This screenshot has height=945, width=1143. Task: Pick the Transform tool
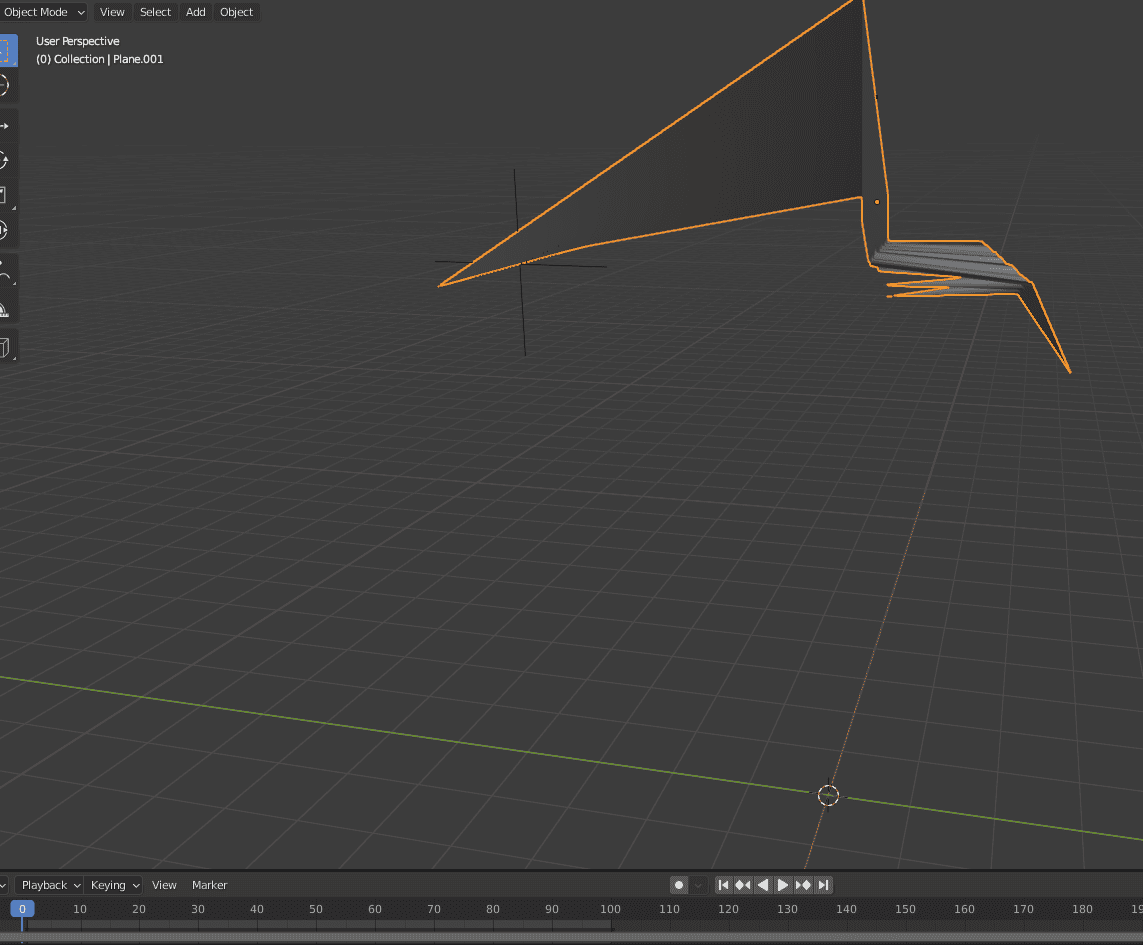coord(9,230)
